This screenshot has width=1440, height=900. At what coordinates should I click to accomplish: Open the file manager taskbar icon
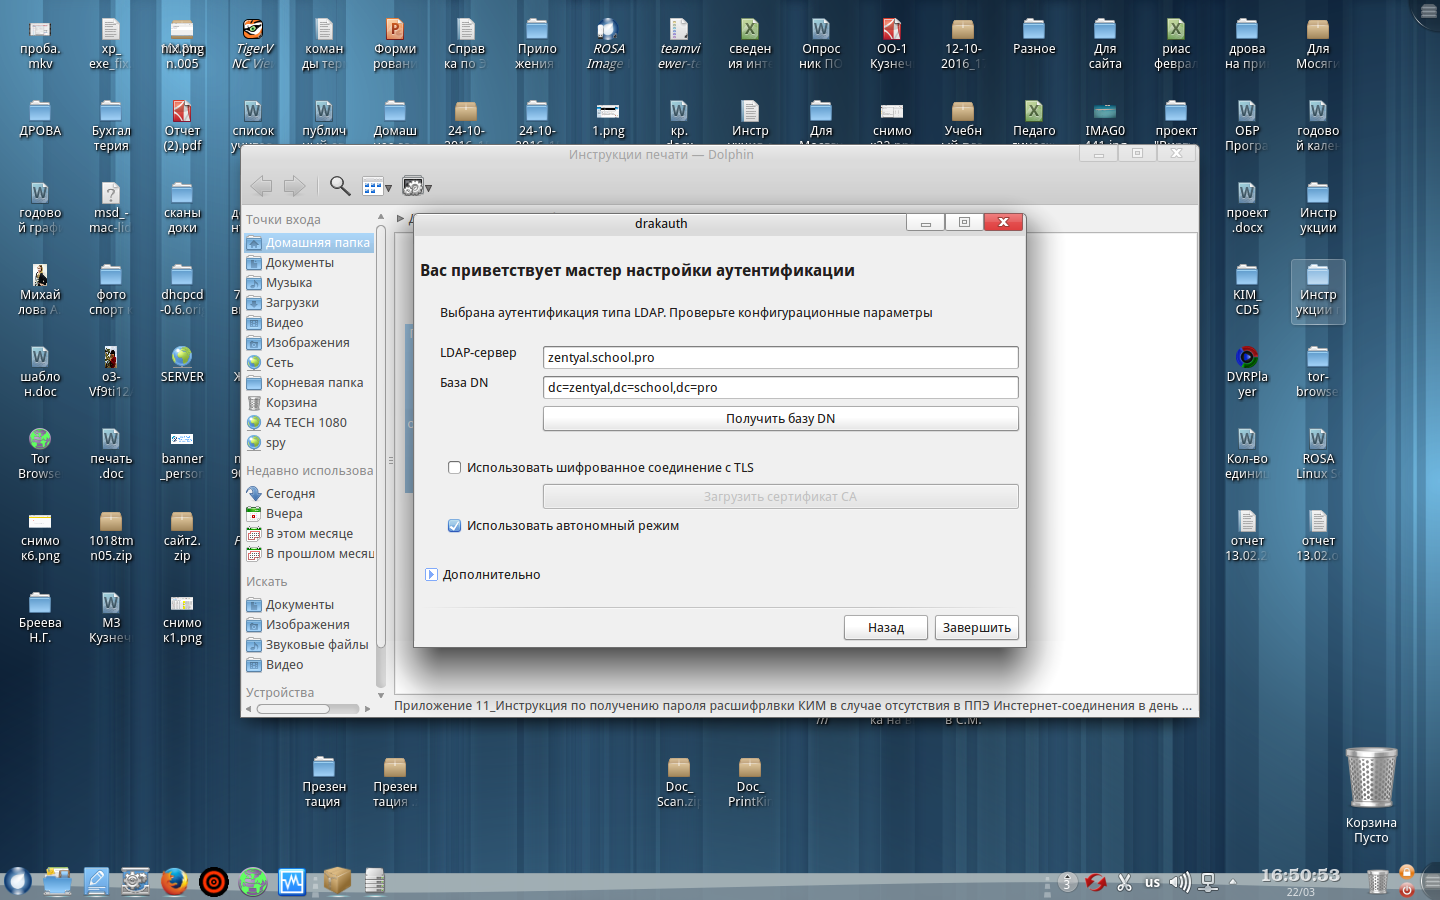point(57,881)
